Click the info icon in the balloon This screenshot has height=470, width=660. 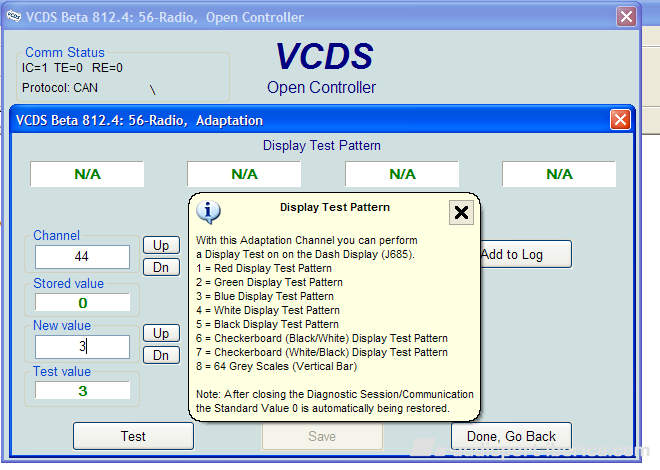point(208,212)
